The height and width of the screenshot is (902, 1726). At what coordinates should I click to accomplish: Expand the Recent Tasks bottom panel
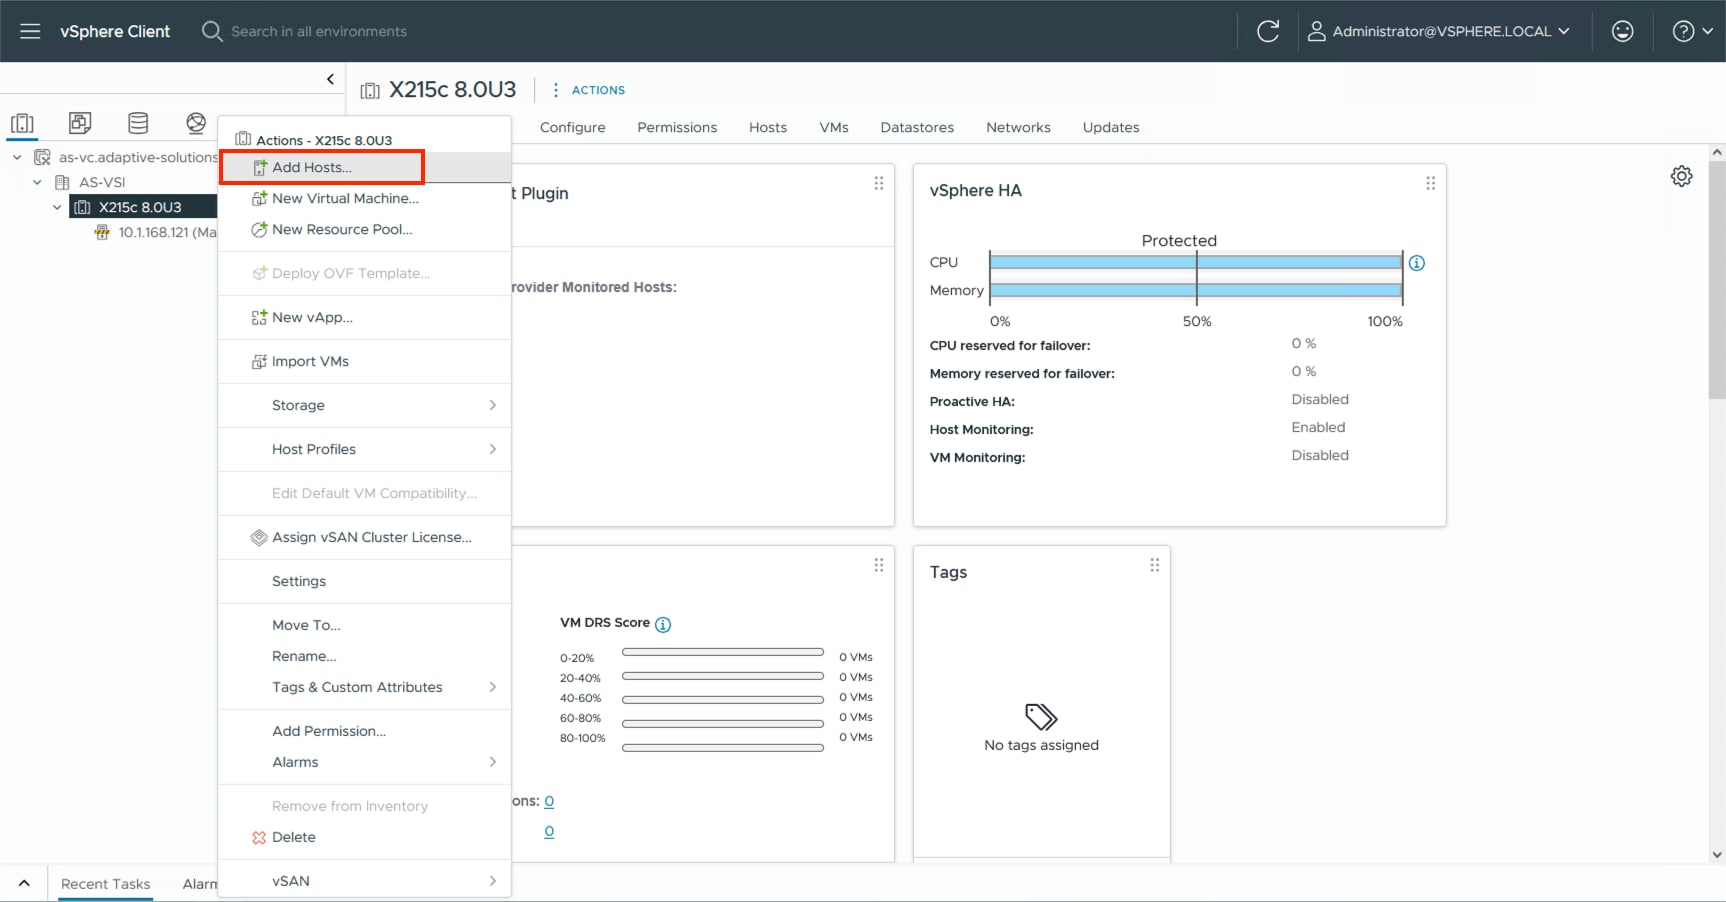[24, 883]
